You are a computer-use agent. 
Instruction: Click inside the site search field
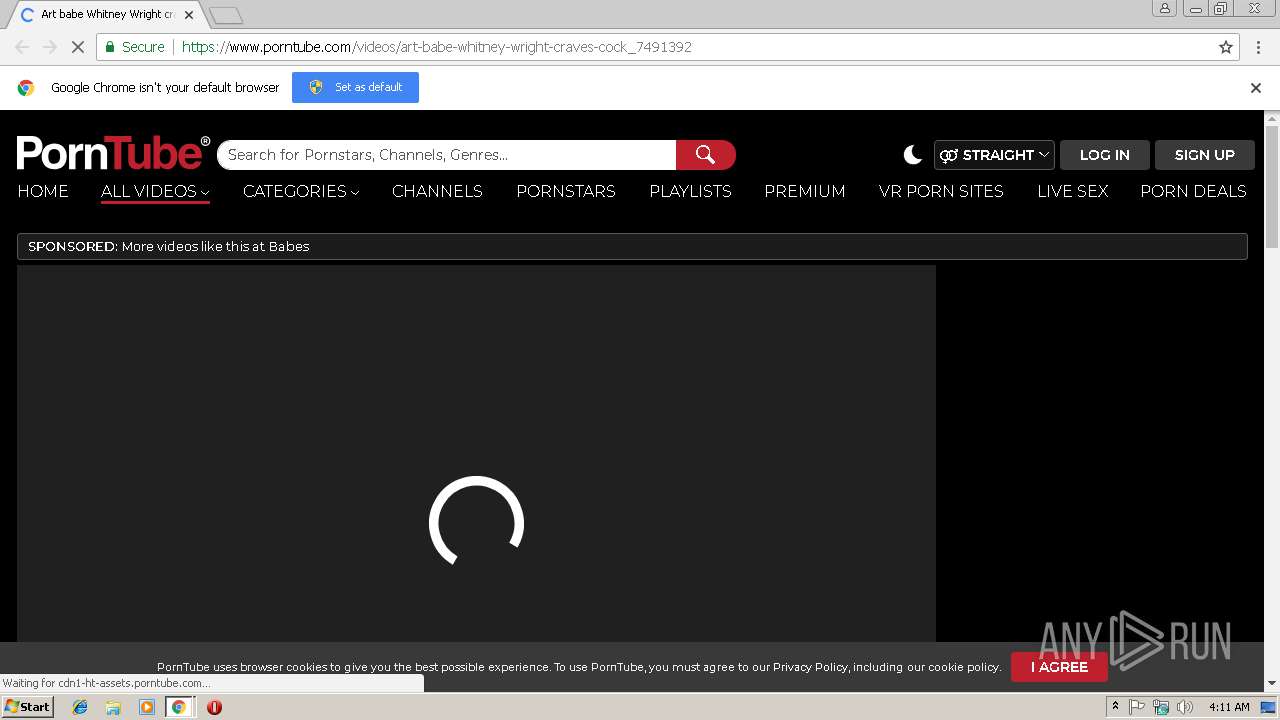pyautogui.click(x=447, y=155)
